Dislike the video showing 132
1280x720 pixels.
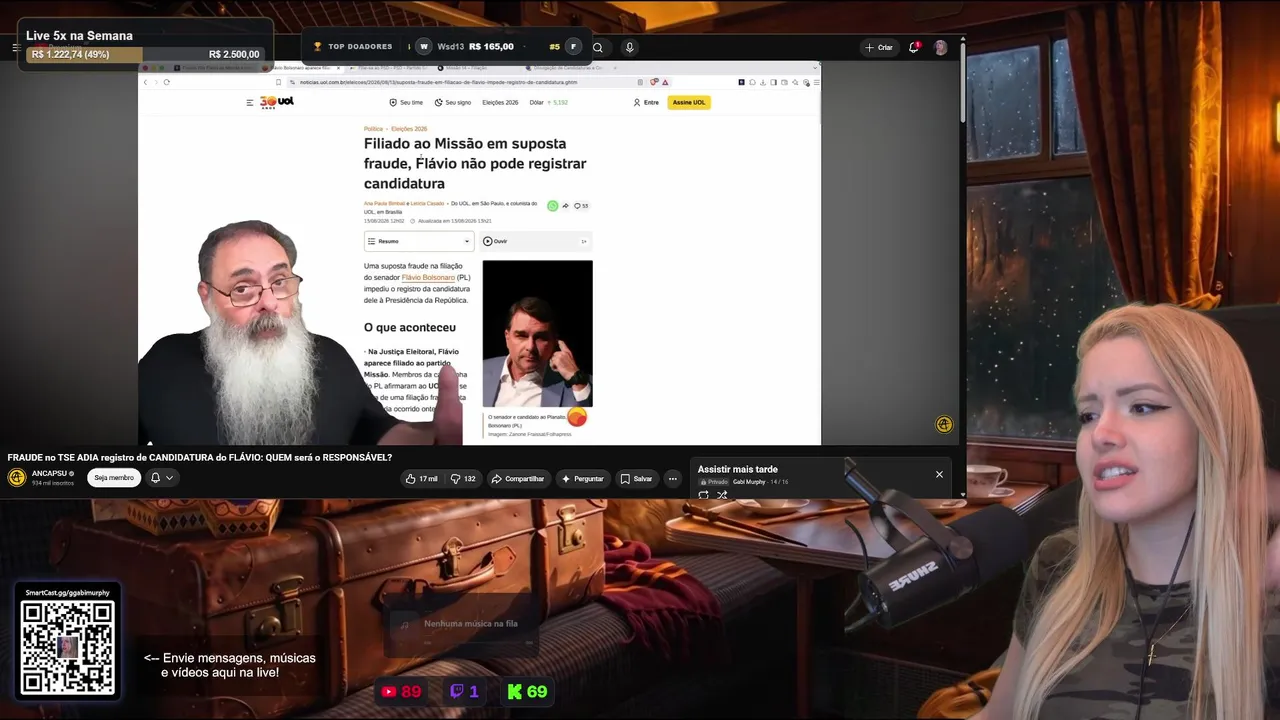pos(463,479)
